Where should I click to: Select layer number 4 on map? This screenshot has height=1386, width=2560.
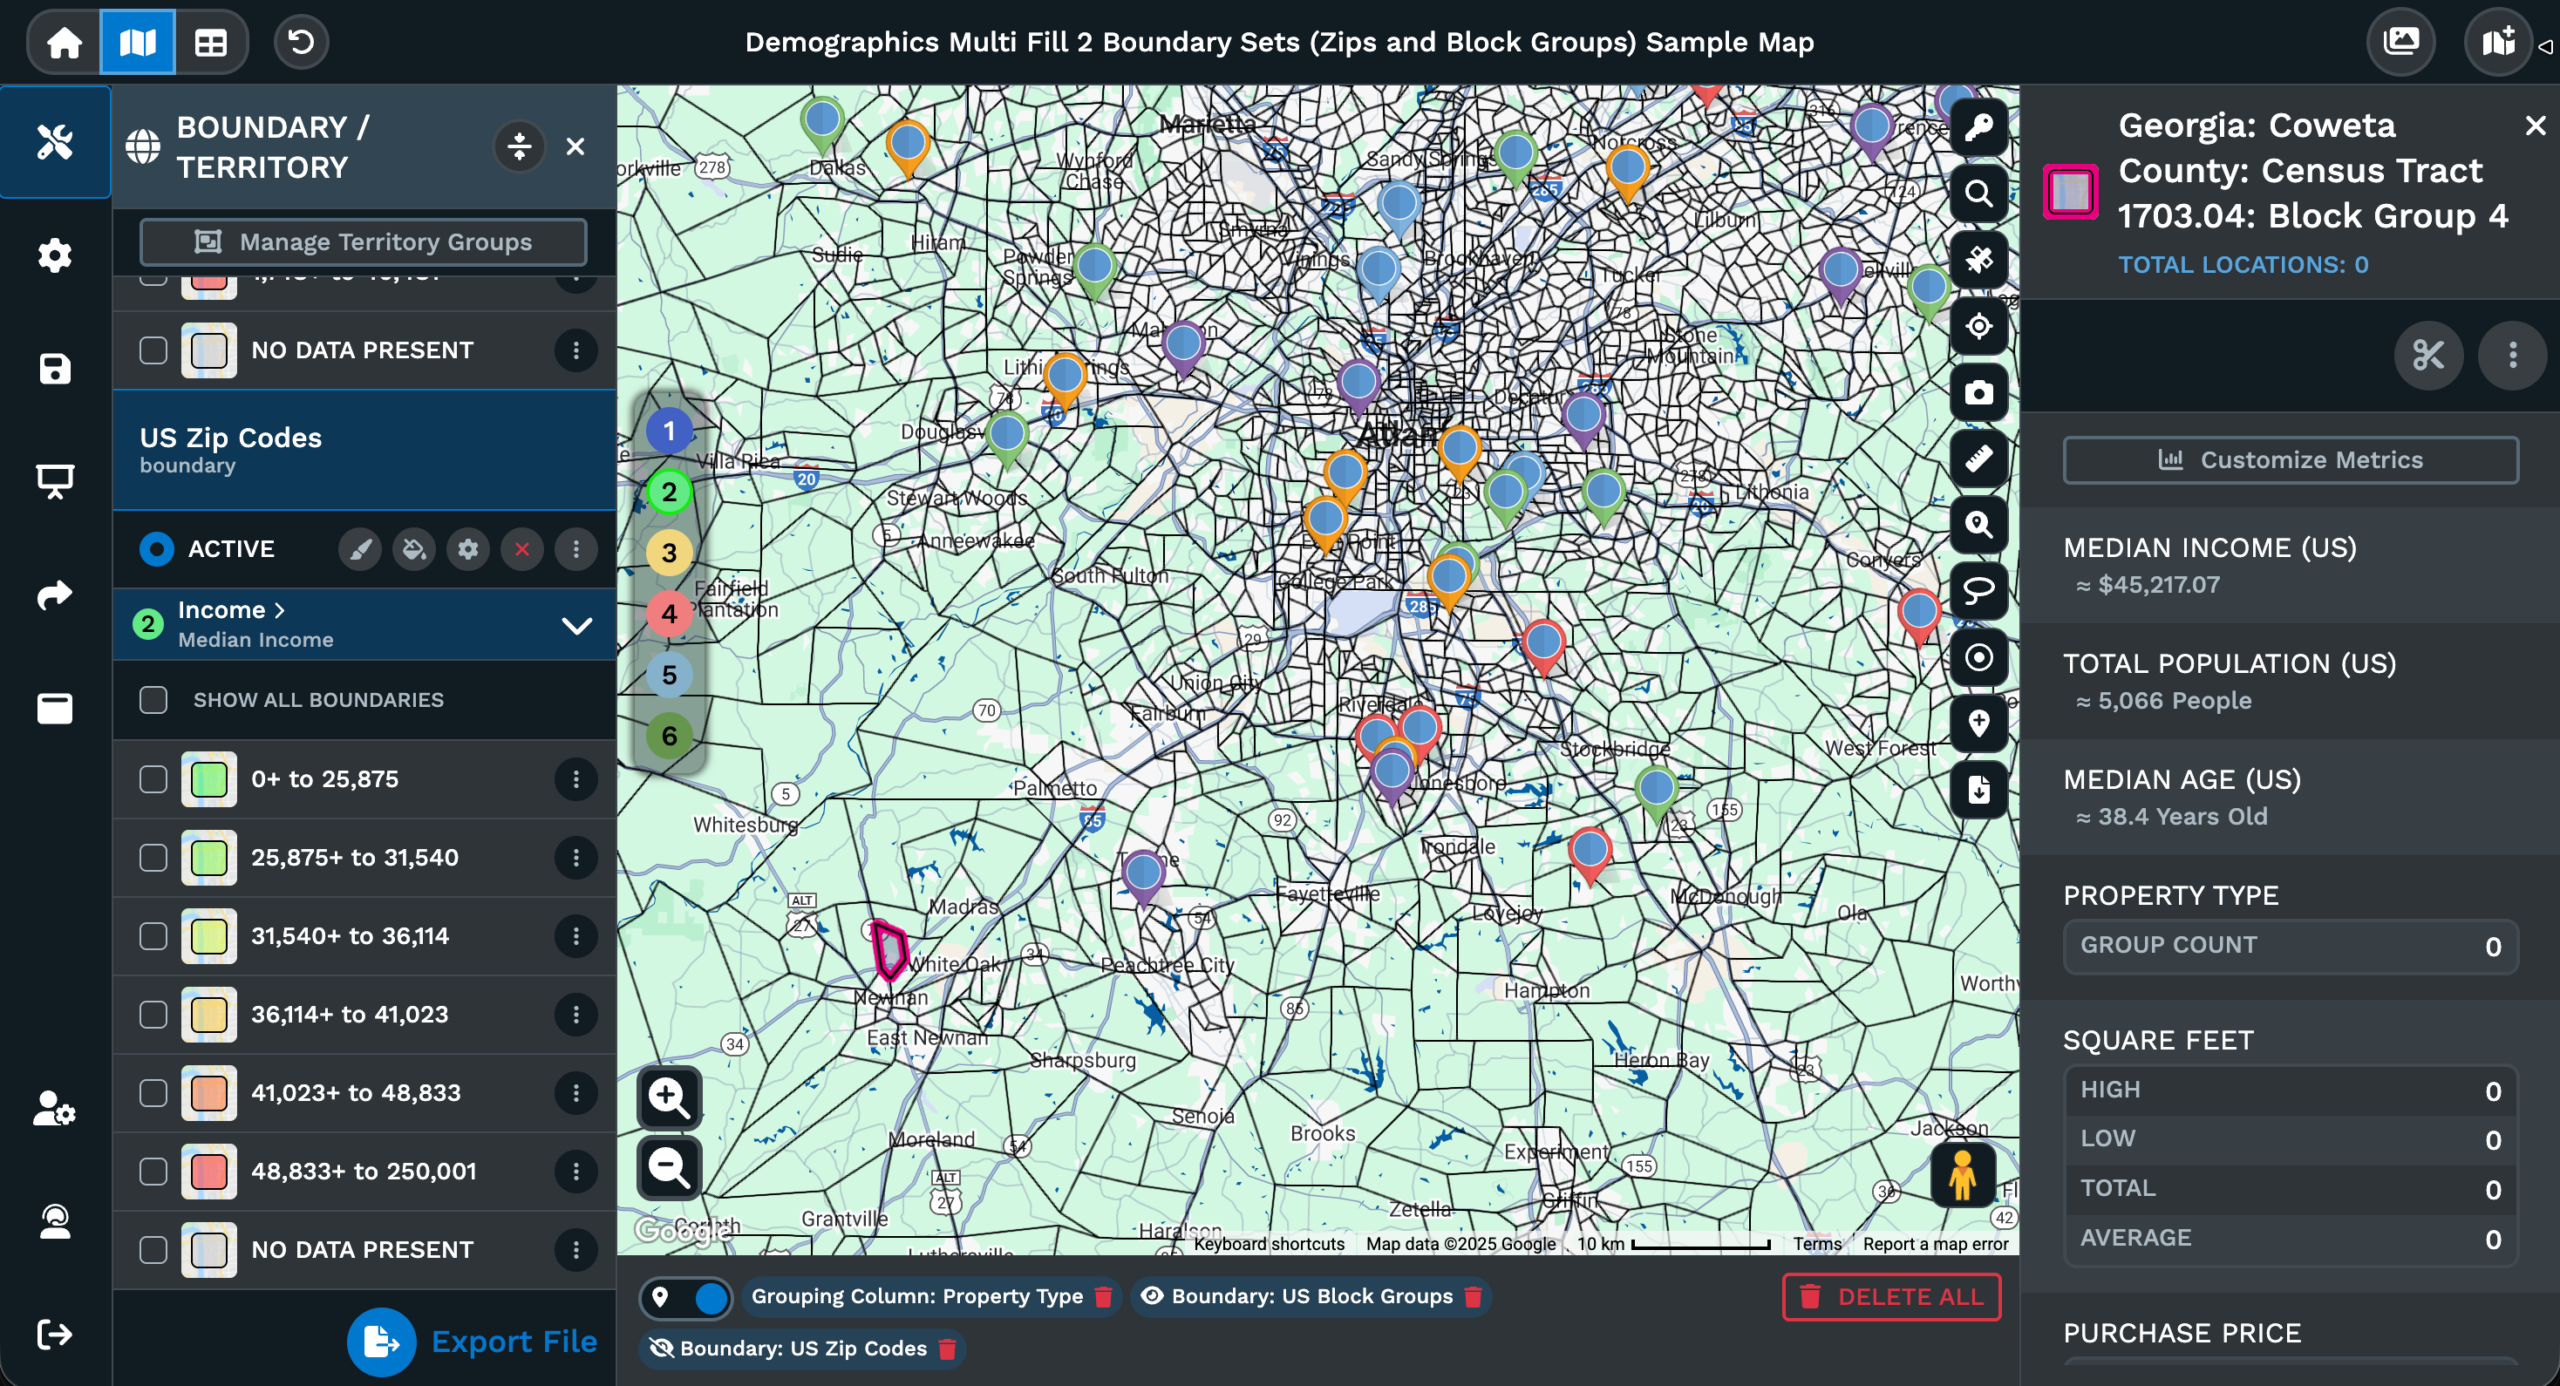(669, 614)
